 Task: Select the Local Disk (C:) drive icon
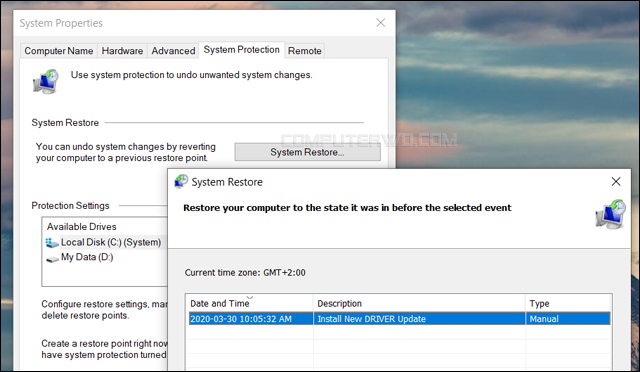[x=52, y=243]
